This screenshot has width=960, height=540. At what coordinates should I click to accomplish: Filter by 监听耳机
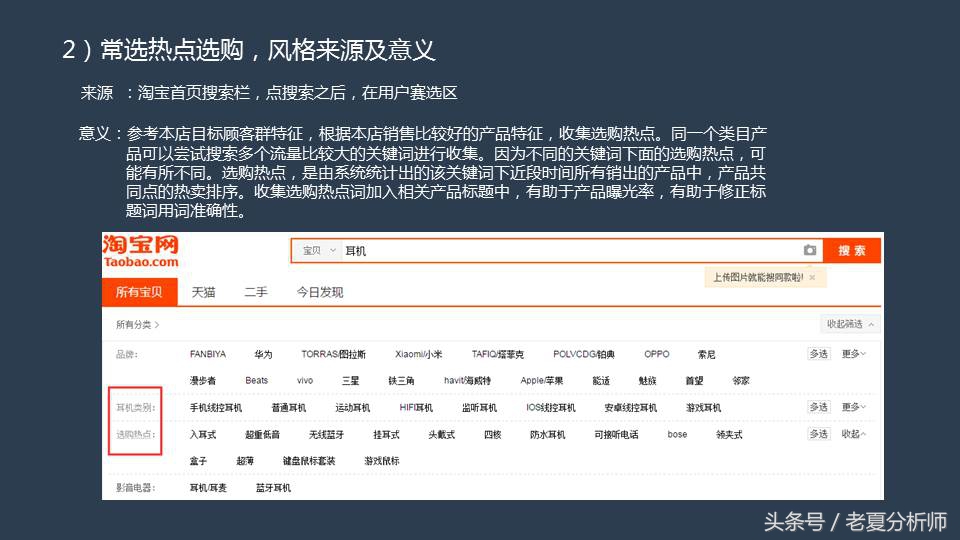point(479,408)
